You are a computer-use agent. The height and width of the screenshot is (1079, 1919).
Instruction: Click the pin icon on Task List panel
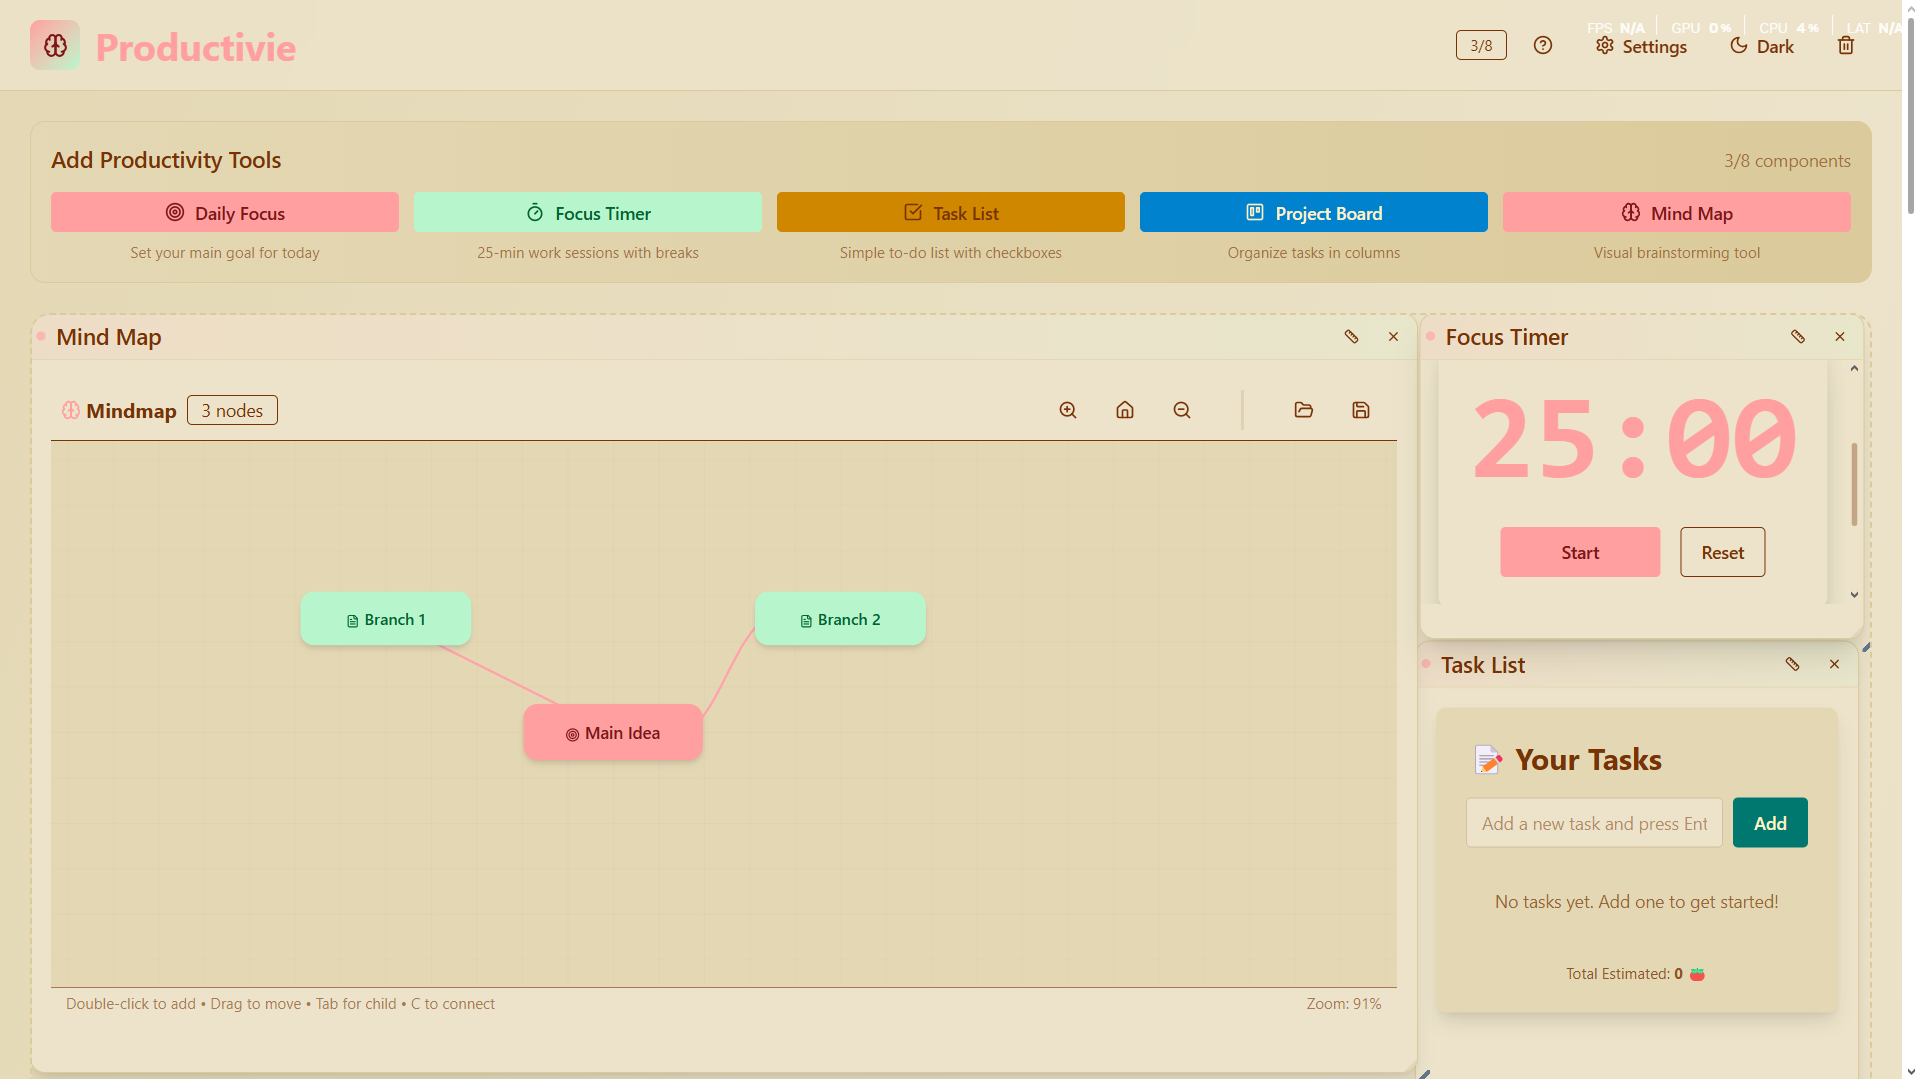[1792, 664]
